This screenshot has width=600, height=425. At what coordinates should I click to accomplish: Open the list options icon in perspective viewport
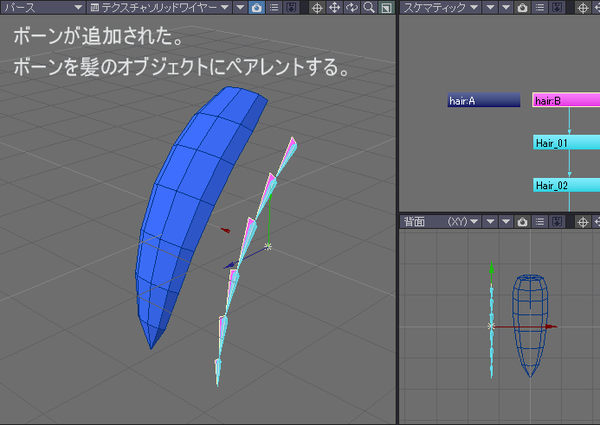point(274,7)
